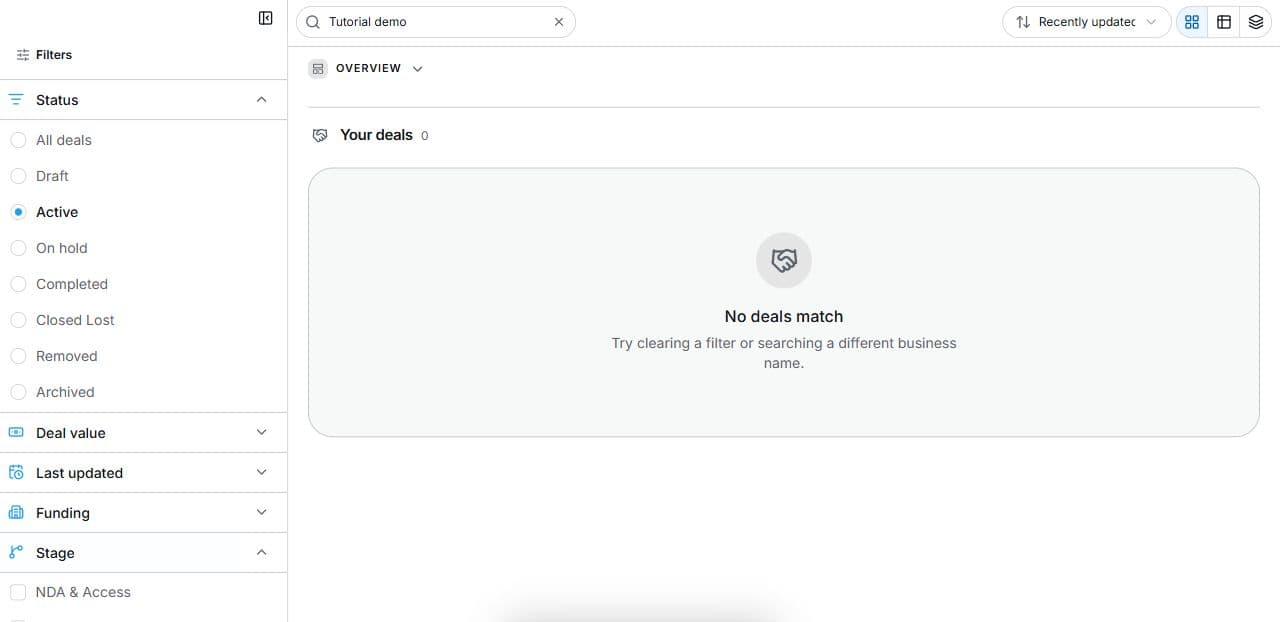Click the Overview layout icon

pos(318,69)
